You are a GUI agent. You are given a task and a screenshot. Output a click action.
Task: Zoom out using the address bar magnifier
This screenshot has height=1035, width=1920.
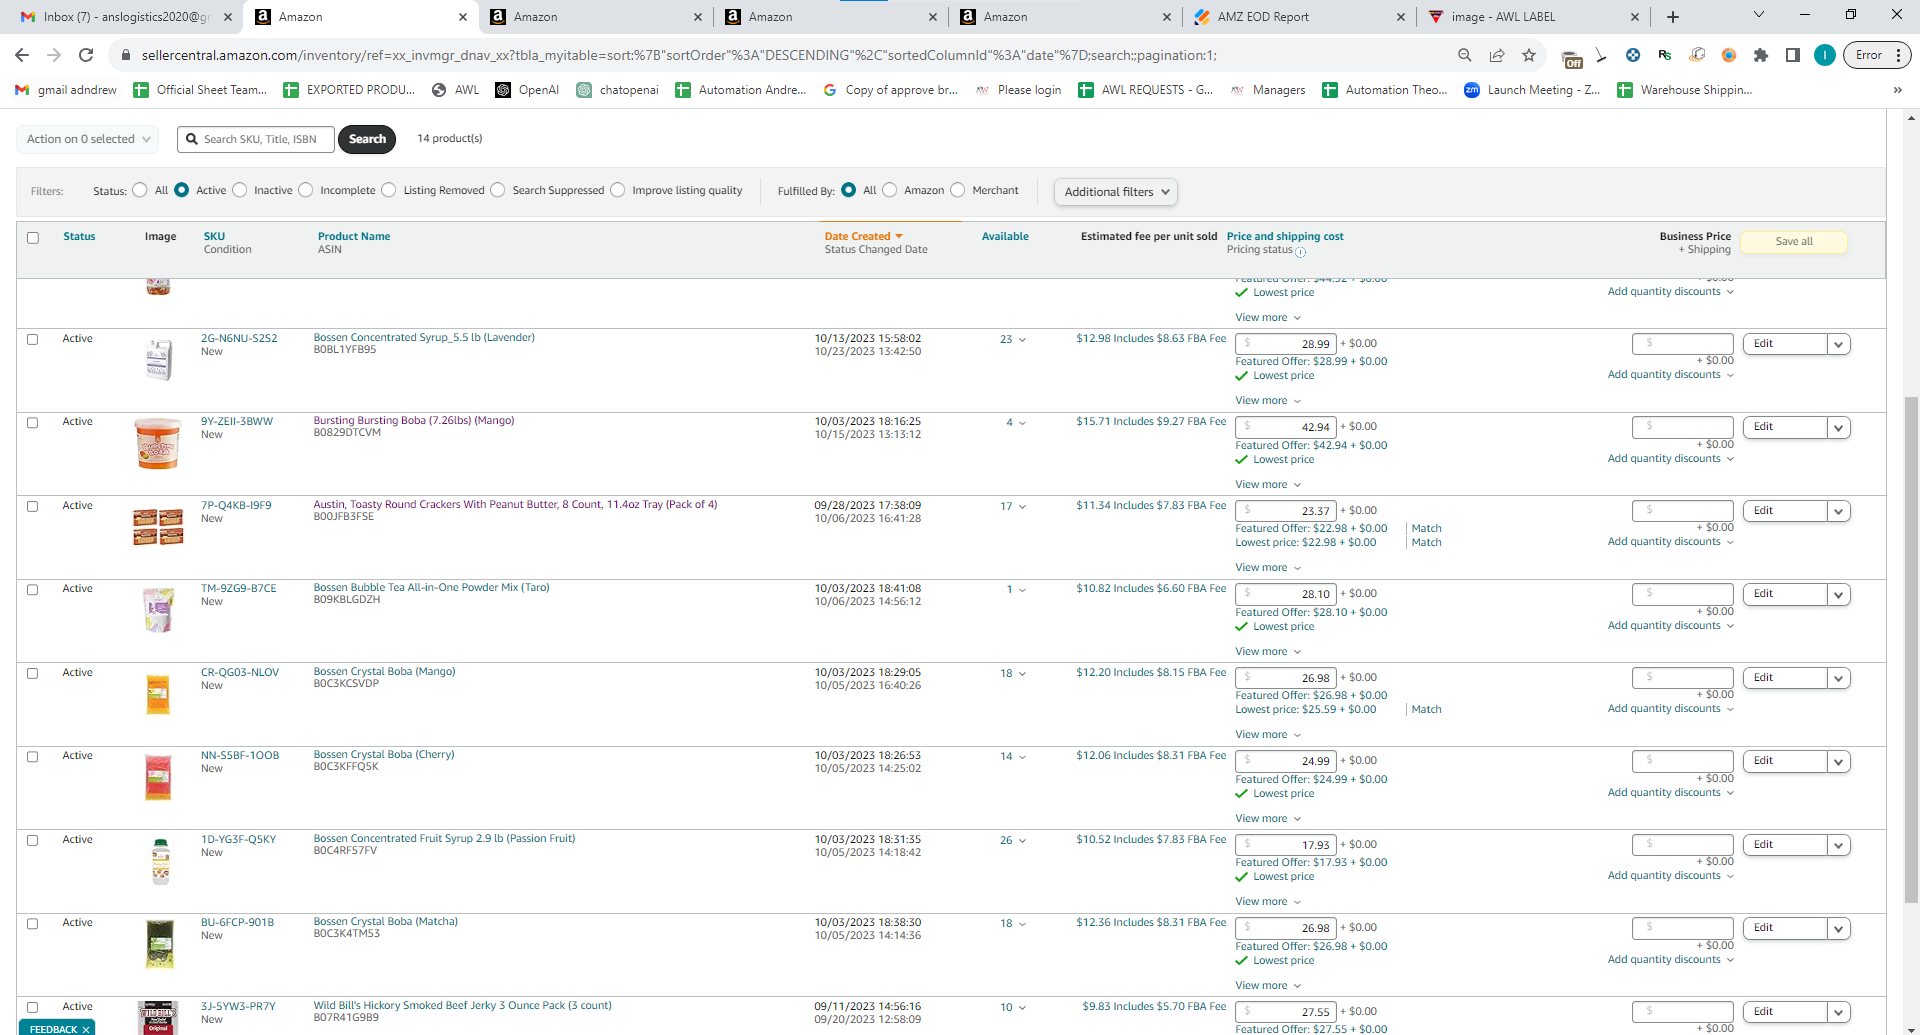click(x=1465, y=55)
